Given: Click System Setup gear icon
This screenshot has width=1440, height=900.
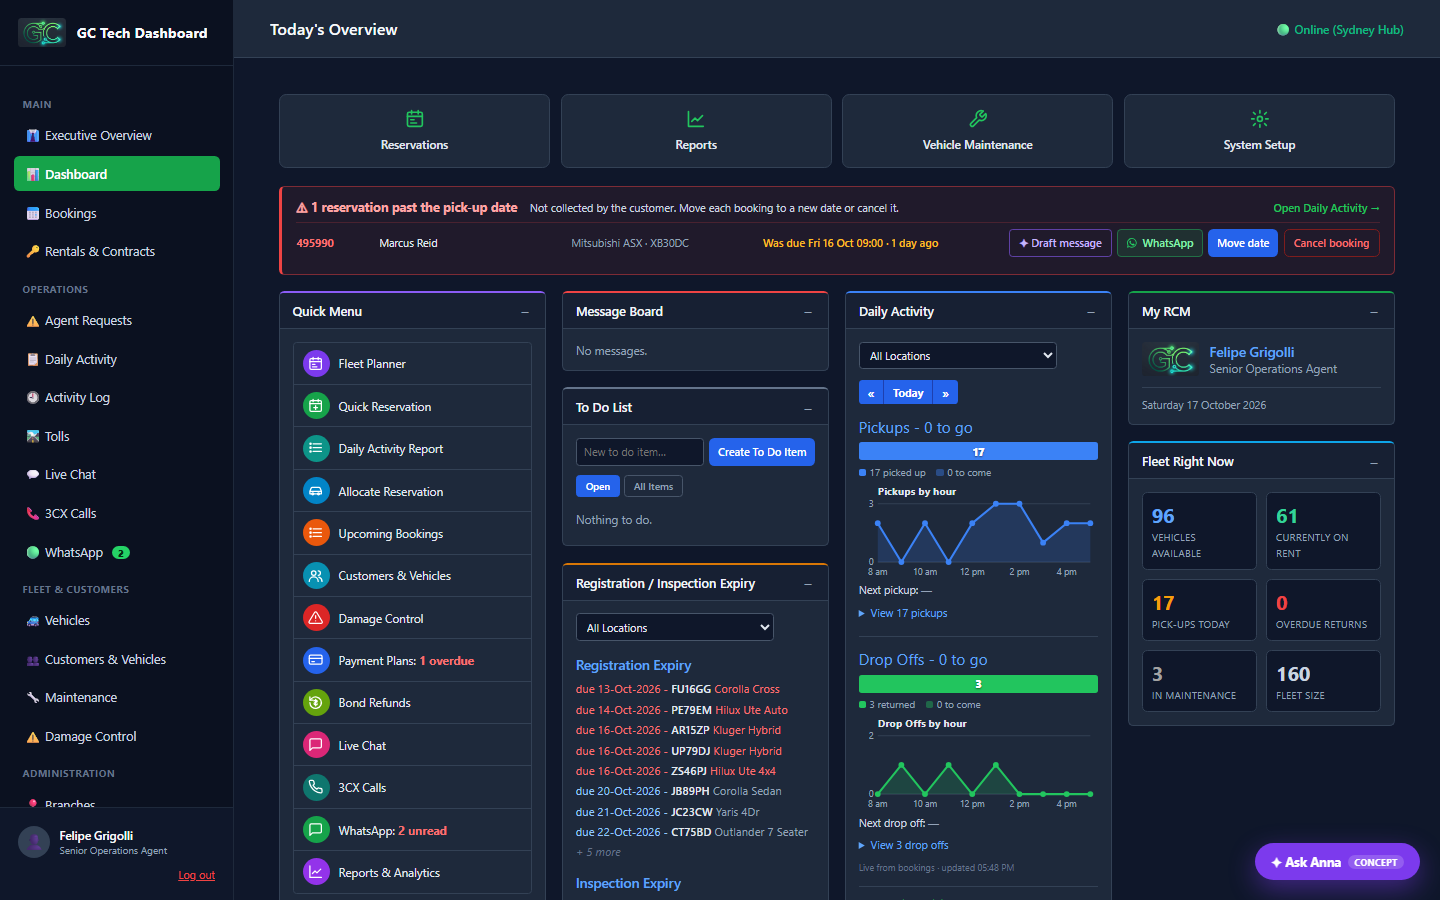Looking at the screenshot, I should coord(1260,119).
